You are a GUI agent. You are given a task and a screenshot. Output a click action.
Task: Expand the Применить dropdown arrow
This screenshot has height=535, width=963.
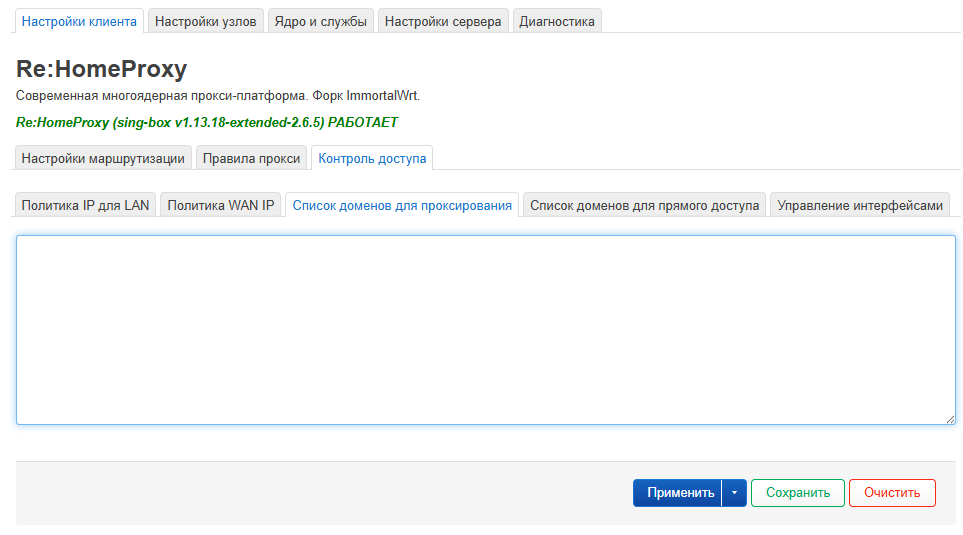click(735, 493)
